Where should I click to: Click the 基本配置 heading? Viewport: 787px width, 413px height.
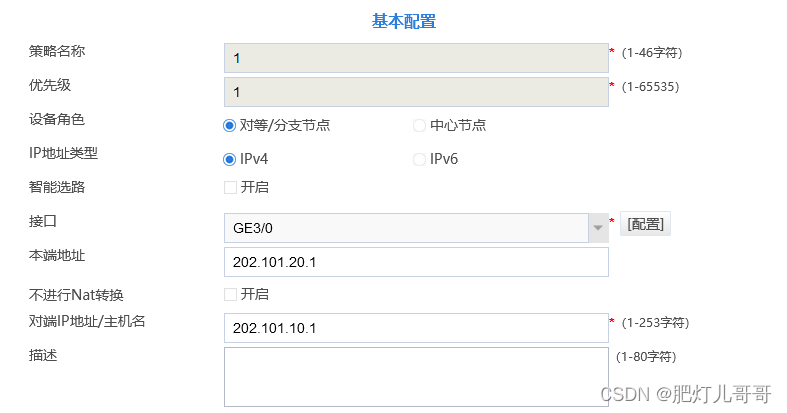coord(404,21)
